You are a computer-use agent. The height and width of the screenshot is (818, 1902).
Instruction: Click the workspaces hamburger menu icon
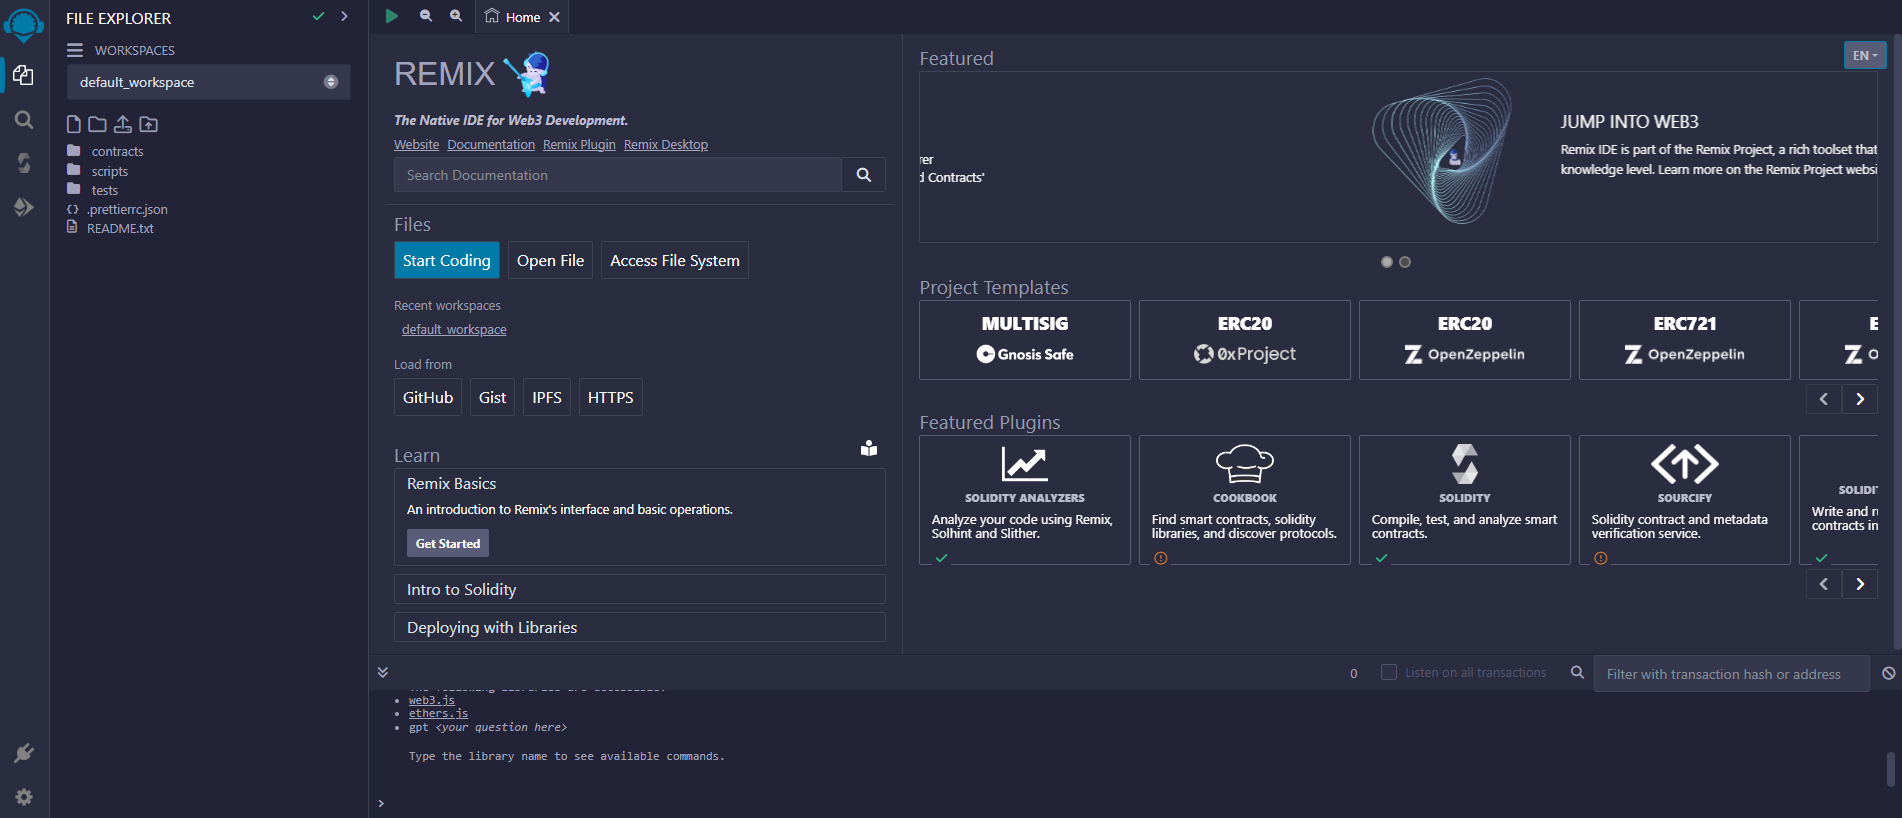(75, 50)
